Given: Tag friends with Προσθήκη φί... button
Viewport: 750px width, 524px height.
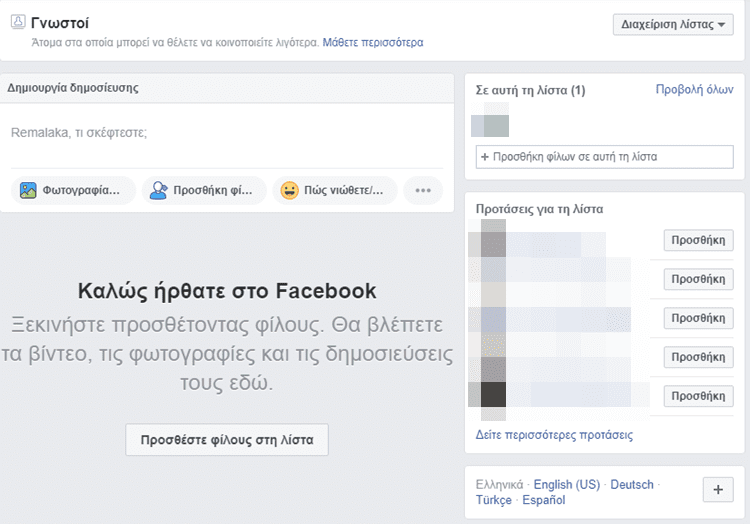Looking at the screenshot, I should point(204,190).
